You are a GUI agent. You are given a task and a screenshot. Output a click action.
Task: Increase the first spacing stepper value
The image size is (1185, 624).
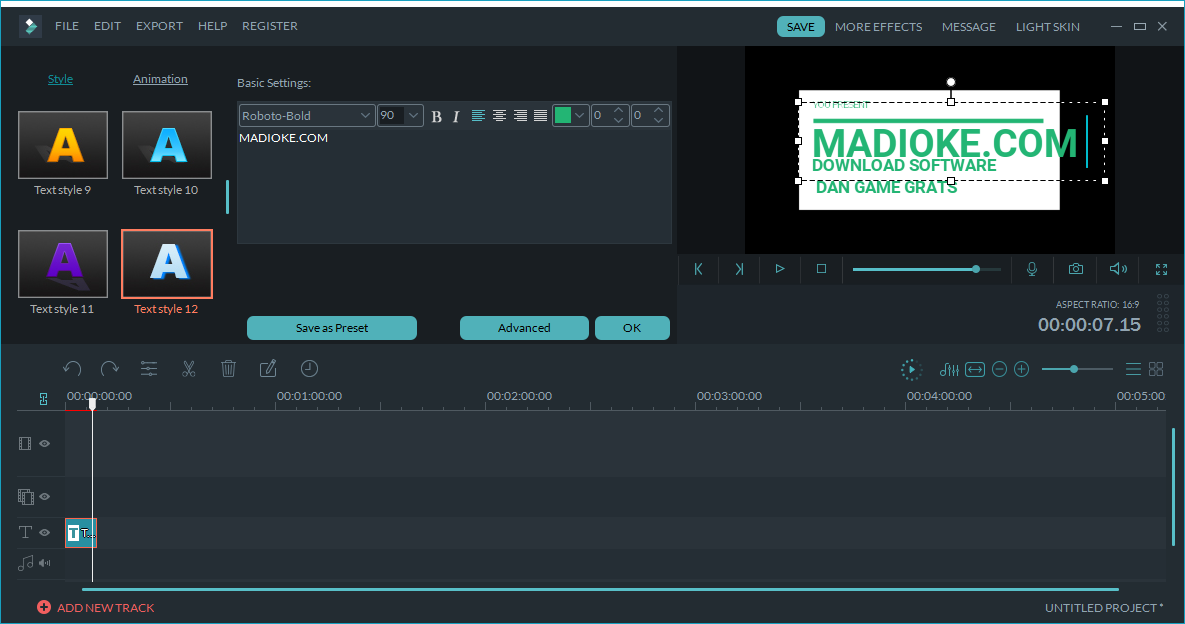tap(619, 110)
